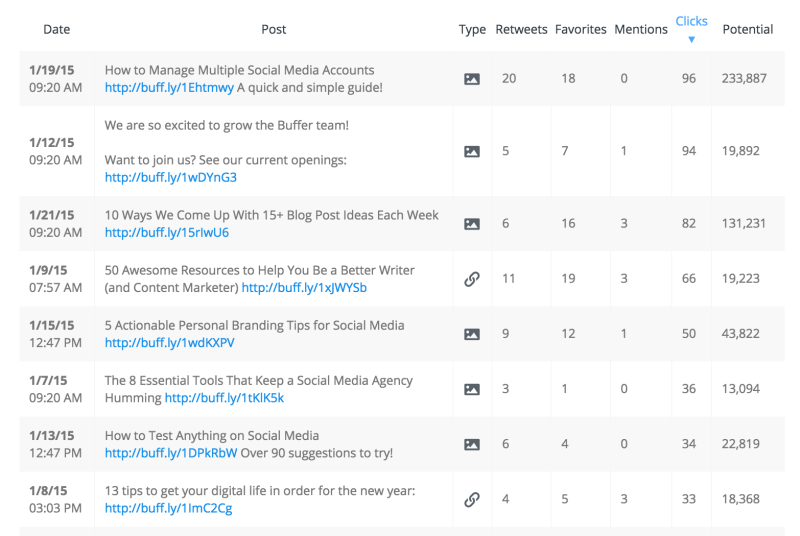800x536 pixels.
Task: Click image type icon for 1/19/15 post
Action: [x=471, y=79]
